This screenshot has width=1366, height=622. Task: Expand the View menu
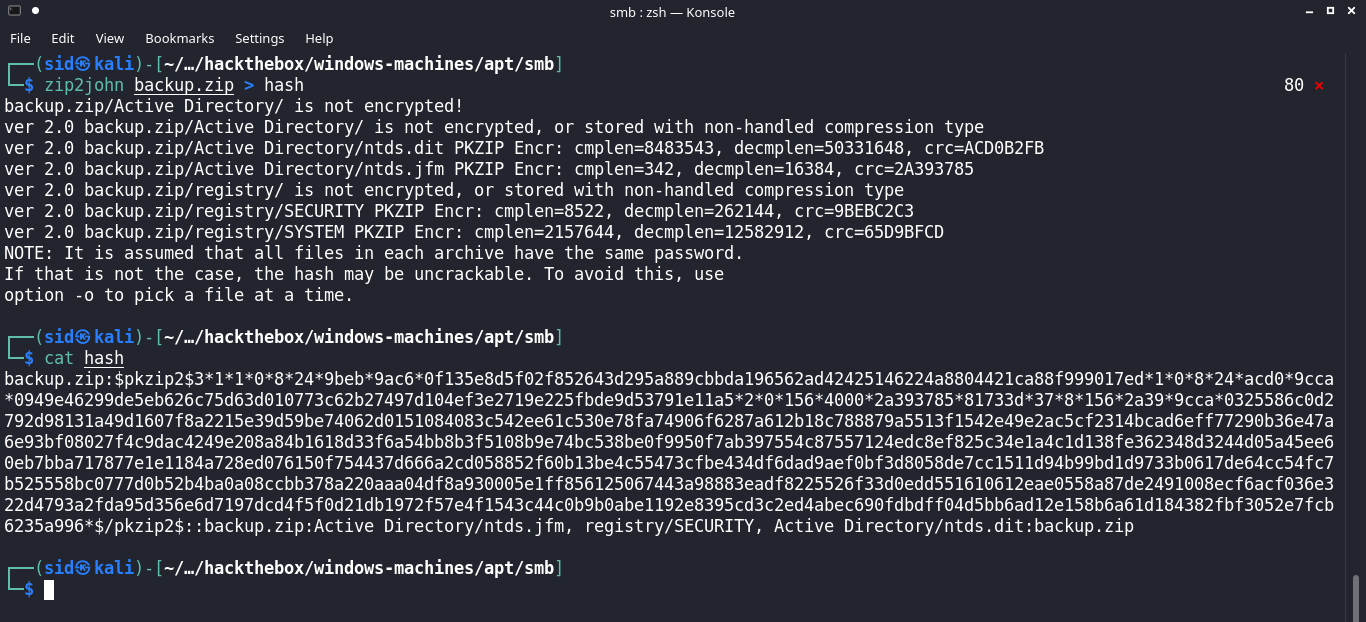110,39
